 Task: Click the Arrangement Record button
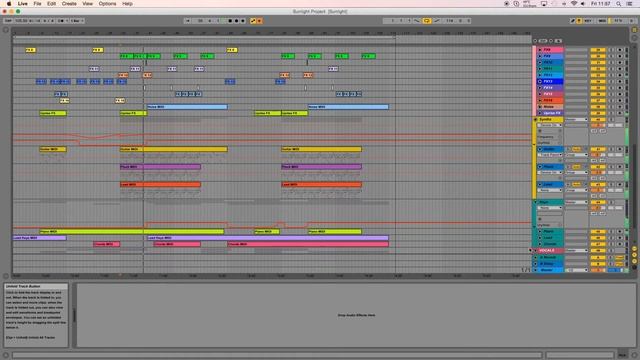coord(243,20)
